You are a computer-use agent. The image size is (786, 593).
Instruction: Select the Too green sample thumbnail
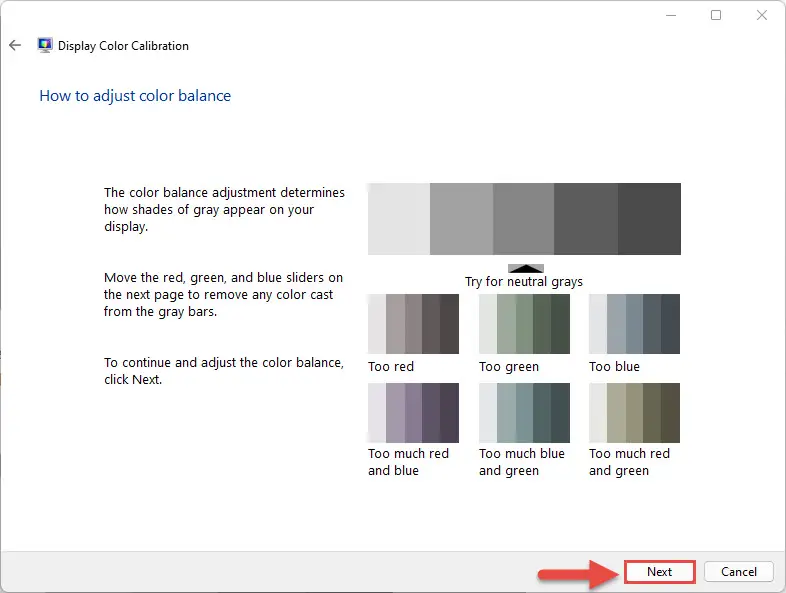click(524, 324)
